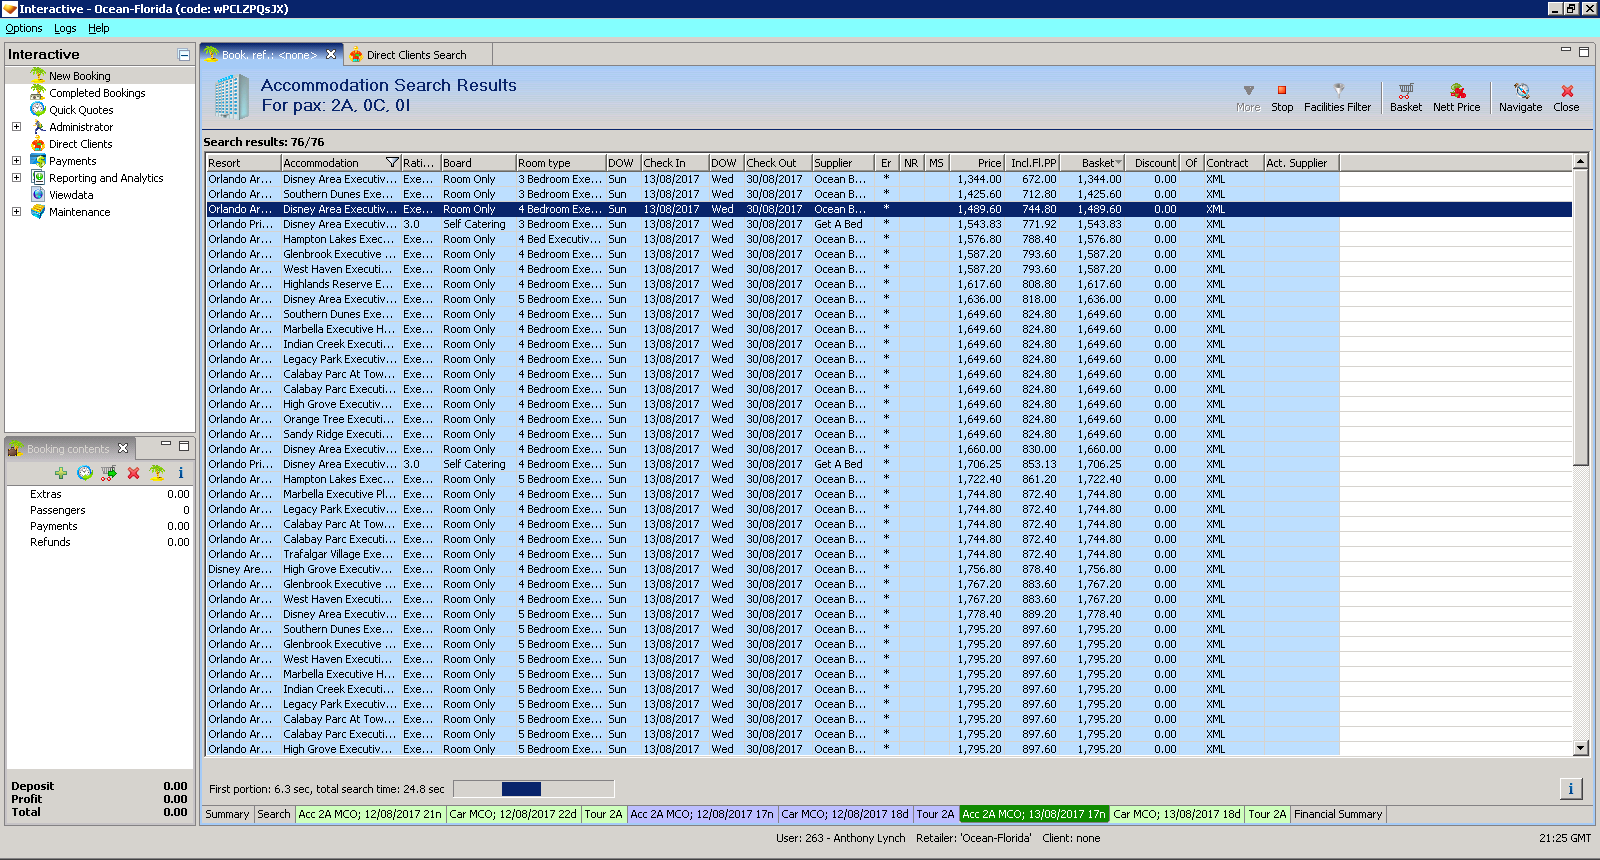This screenshot has width=1600, height=860.
Task: Stop the running accommodation search
Action: coord(1282,91)
